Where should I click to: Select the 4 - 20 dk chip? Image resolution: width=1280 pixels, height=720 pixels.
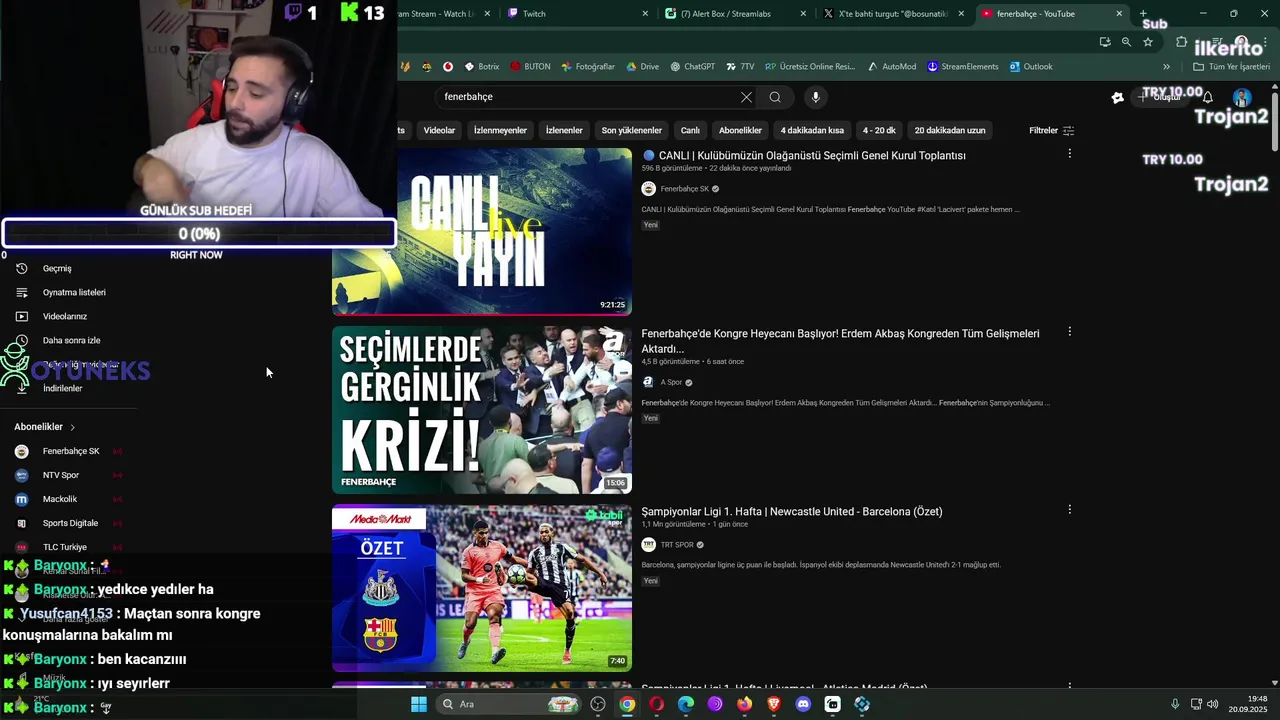[x=879, y=130]
